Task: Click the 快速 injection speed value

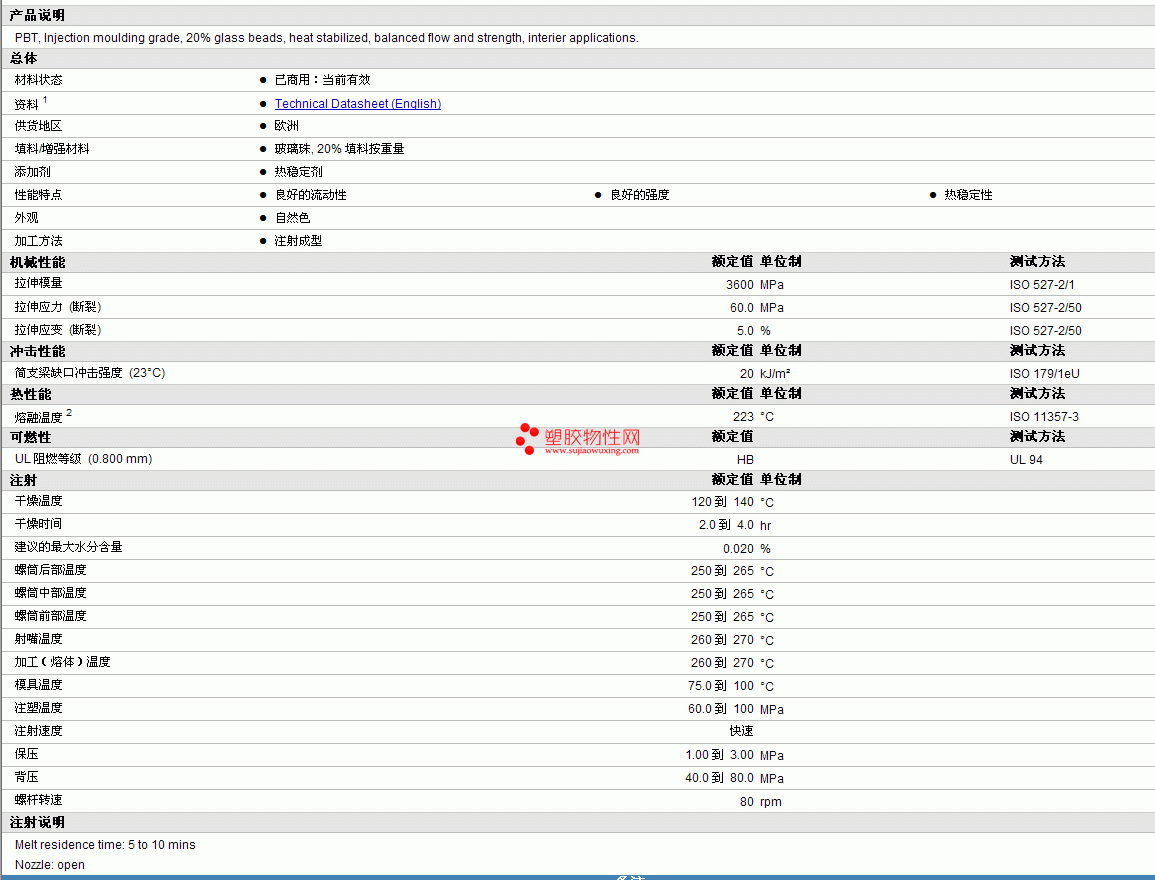Action: pos(742,731)
